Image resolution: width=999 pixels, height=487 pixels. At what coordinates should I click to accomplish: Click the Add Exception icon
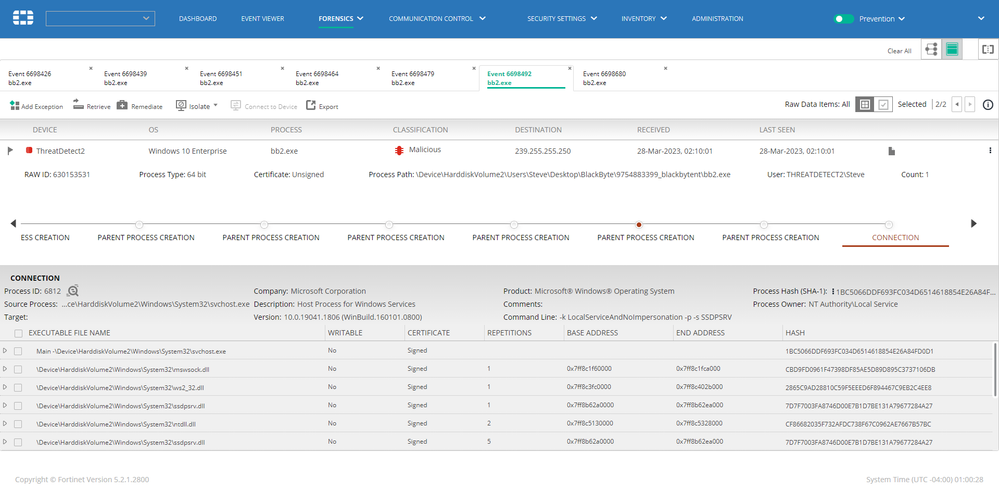click(13, 106)
